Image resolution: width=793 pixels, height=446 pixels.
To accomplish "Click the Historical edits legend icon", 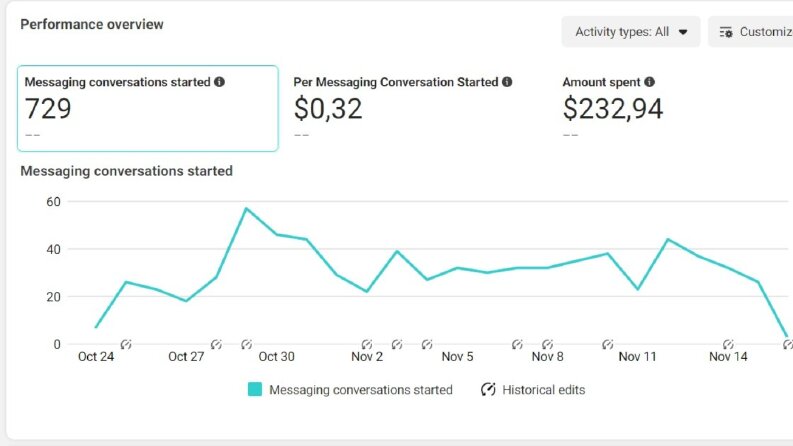I will click(x=488, y=389).
